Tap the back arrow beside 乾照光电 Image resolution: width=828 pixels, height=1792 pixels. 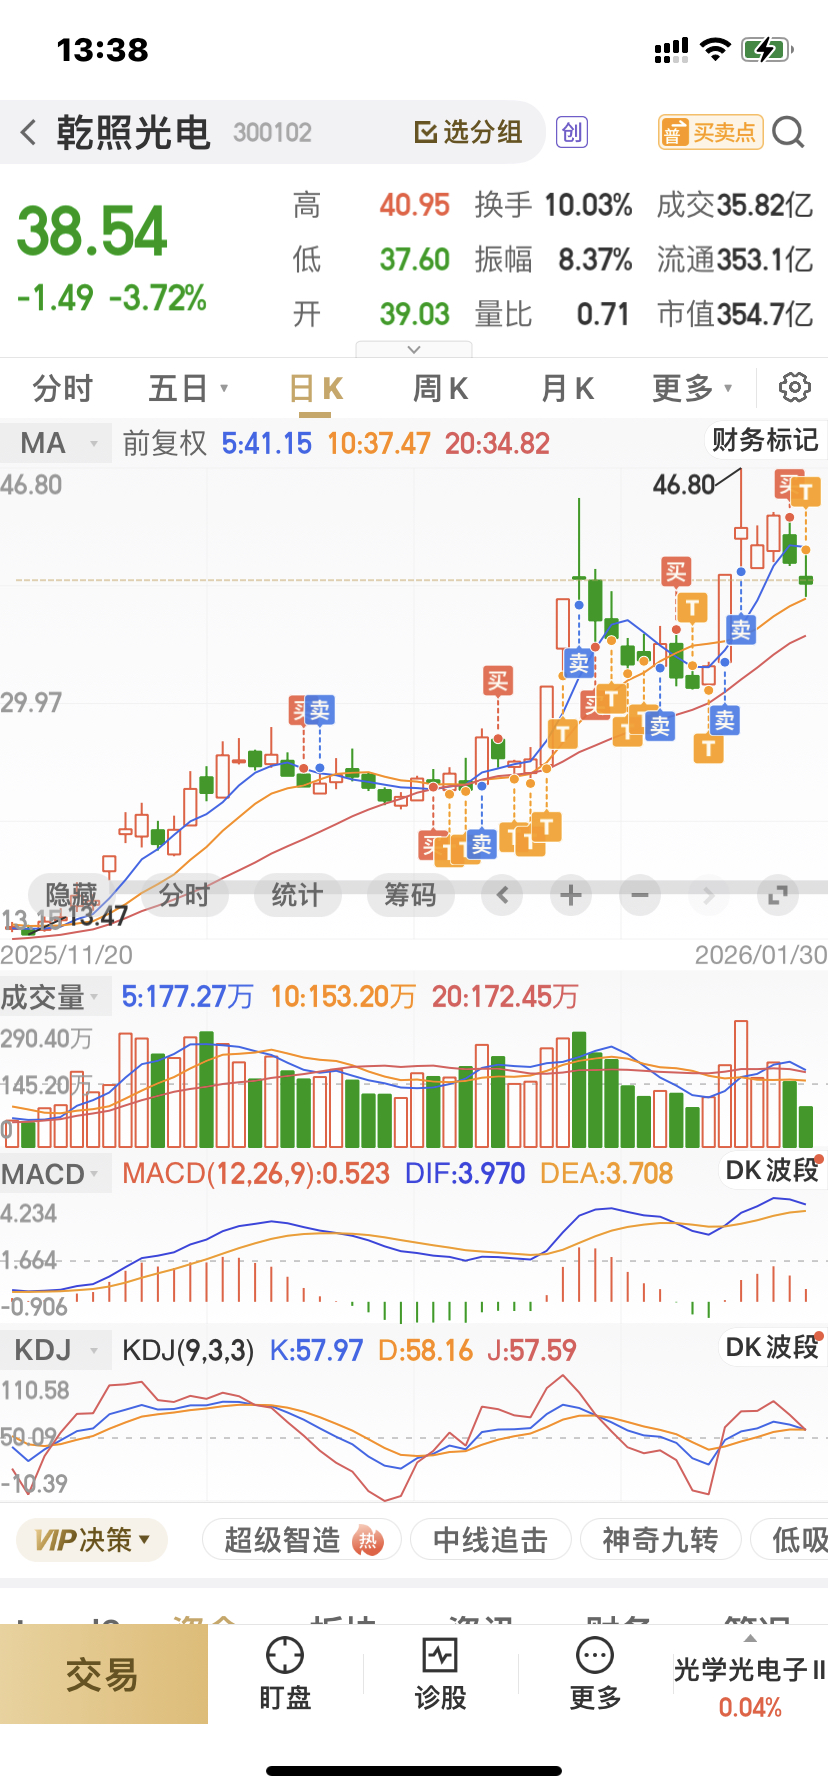coord(28,132)
